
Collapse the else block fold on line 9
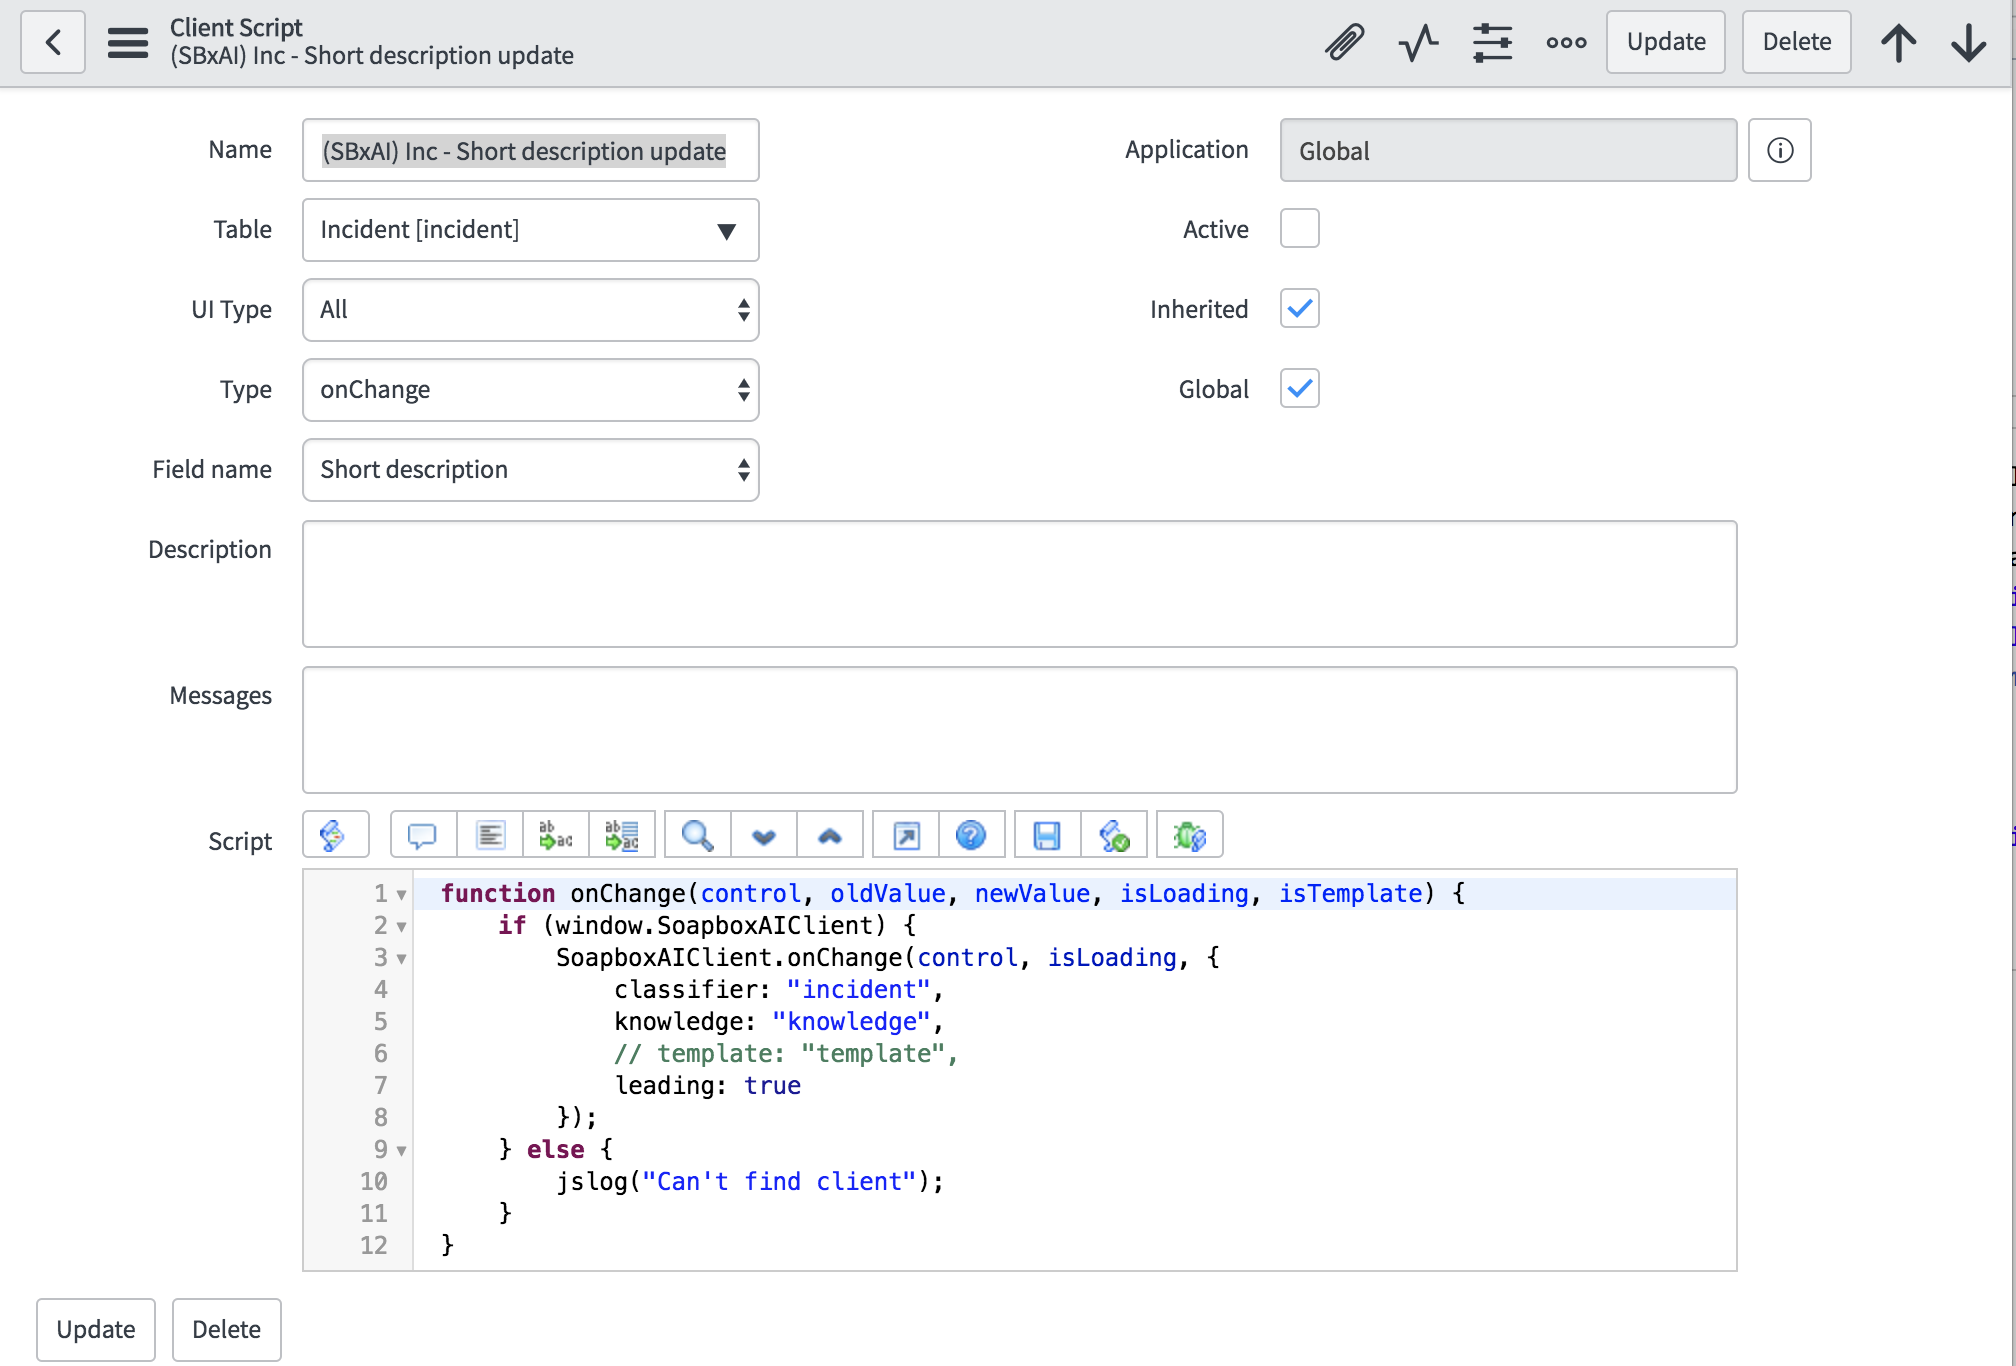401,1151
